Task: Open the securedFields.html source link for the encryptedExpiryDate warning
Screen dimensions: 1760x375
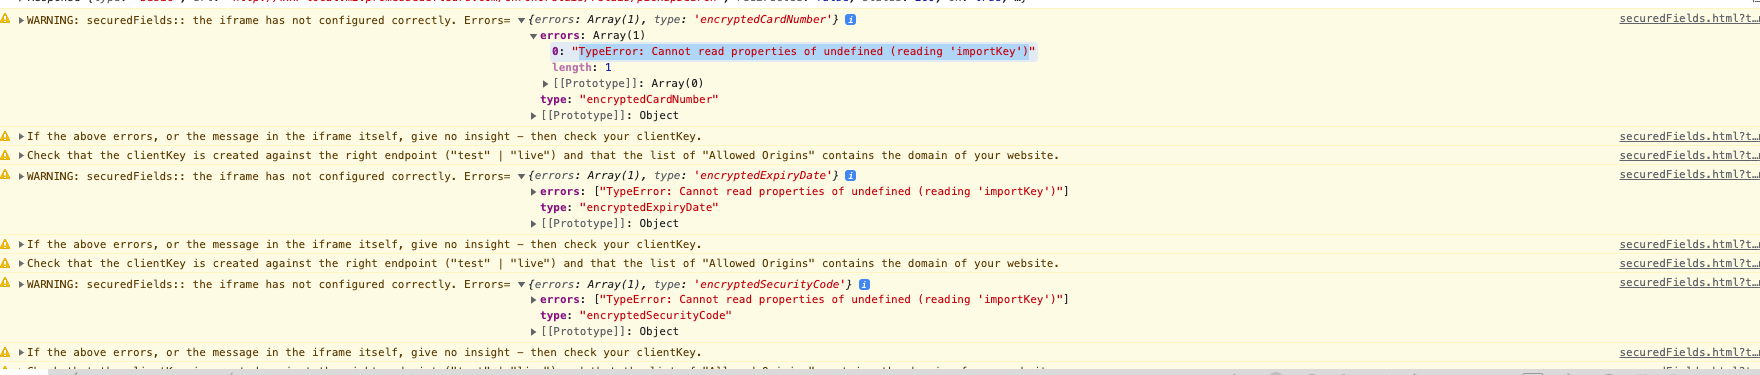Action: (x=1689, y=175)
